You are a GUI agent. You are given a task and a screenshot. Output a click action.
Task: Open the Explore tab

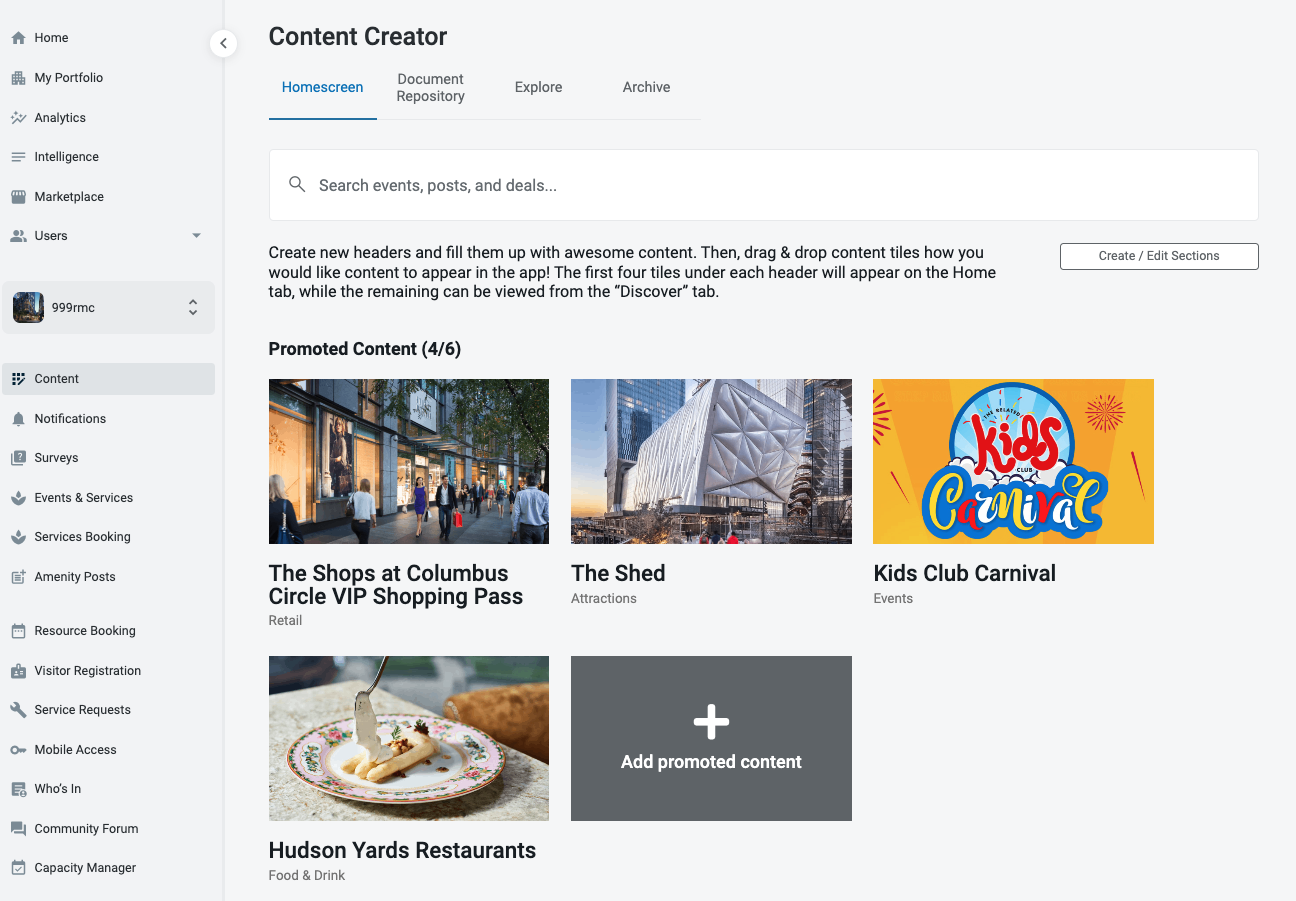pos(538,88)
